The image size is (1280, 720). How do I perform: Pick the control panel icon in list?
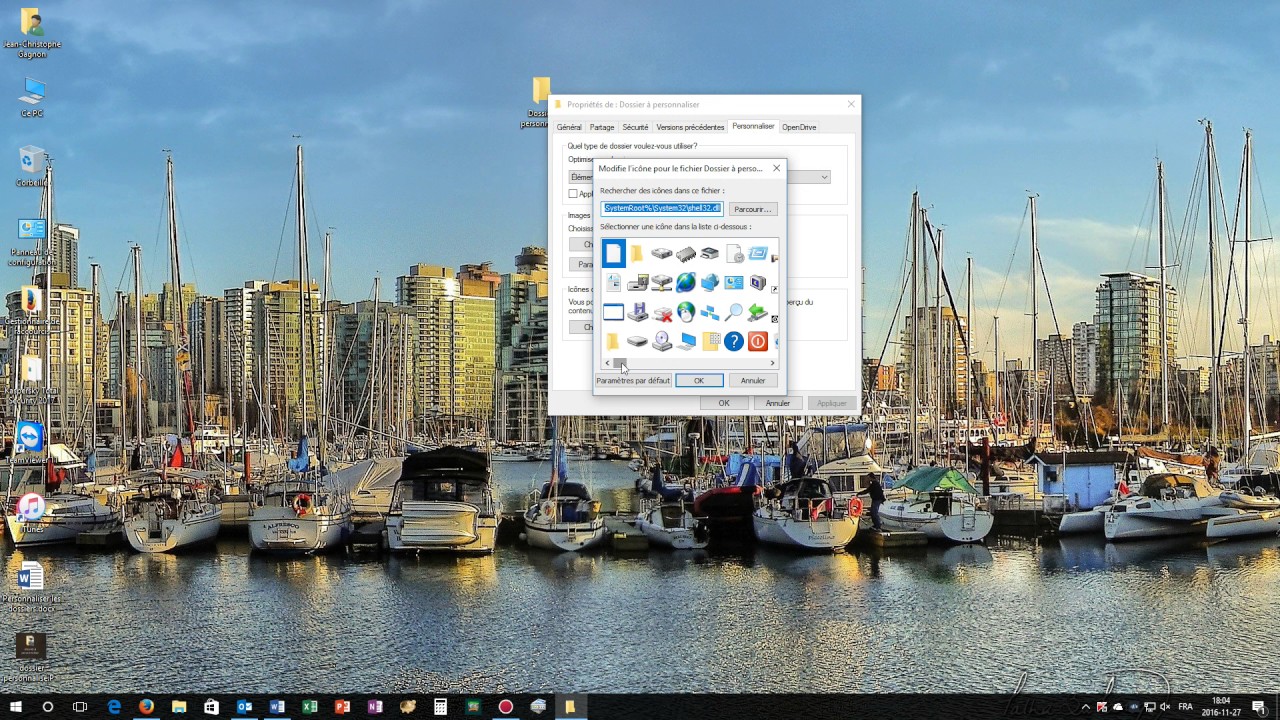[x=734, y=283]
